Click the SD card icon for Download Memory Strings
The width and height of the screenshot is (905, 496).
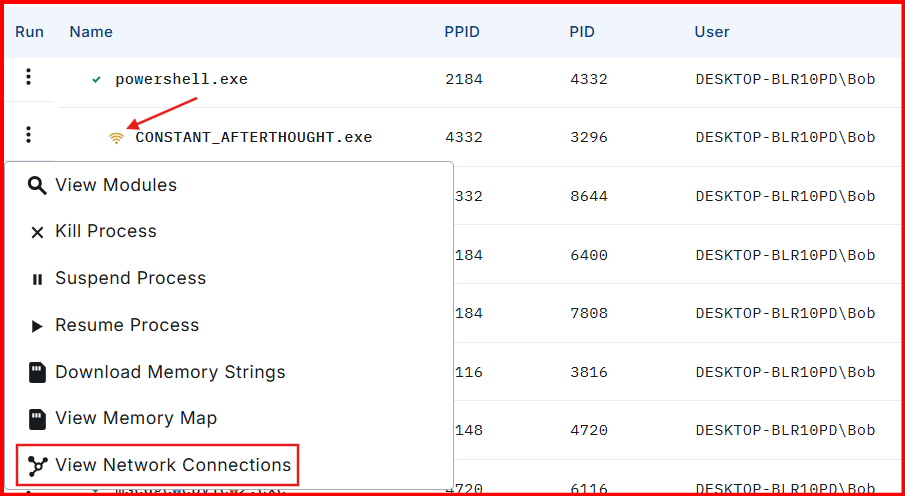(x=37, y=372)
